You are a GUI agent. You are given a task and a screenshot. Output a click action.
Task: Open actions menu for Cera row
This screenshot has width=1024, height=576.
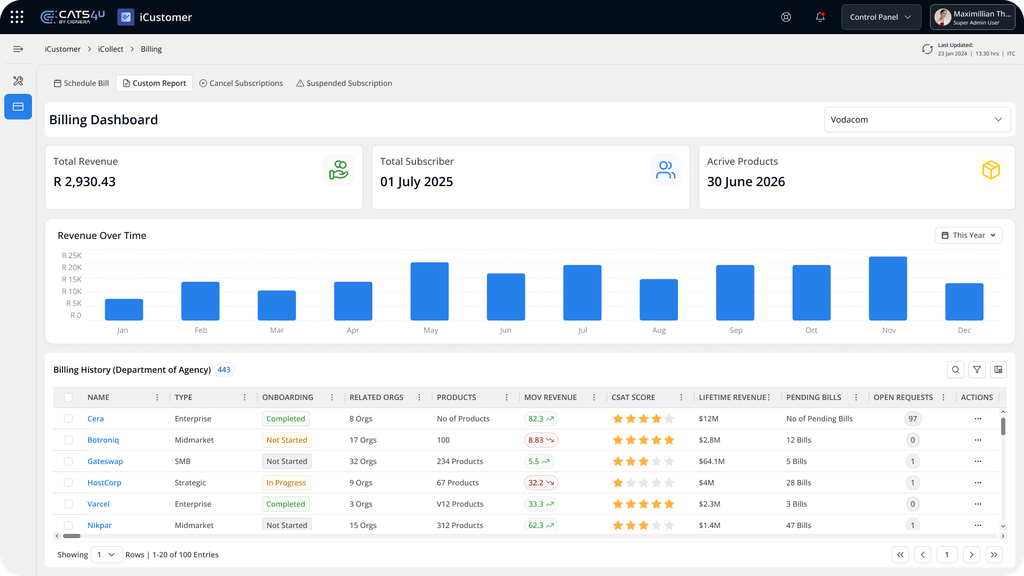click(978, 419)
